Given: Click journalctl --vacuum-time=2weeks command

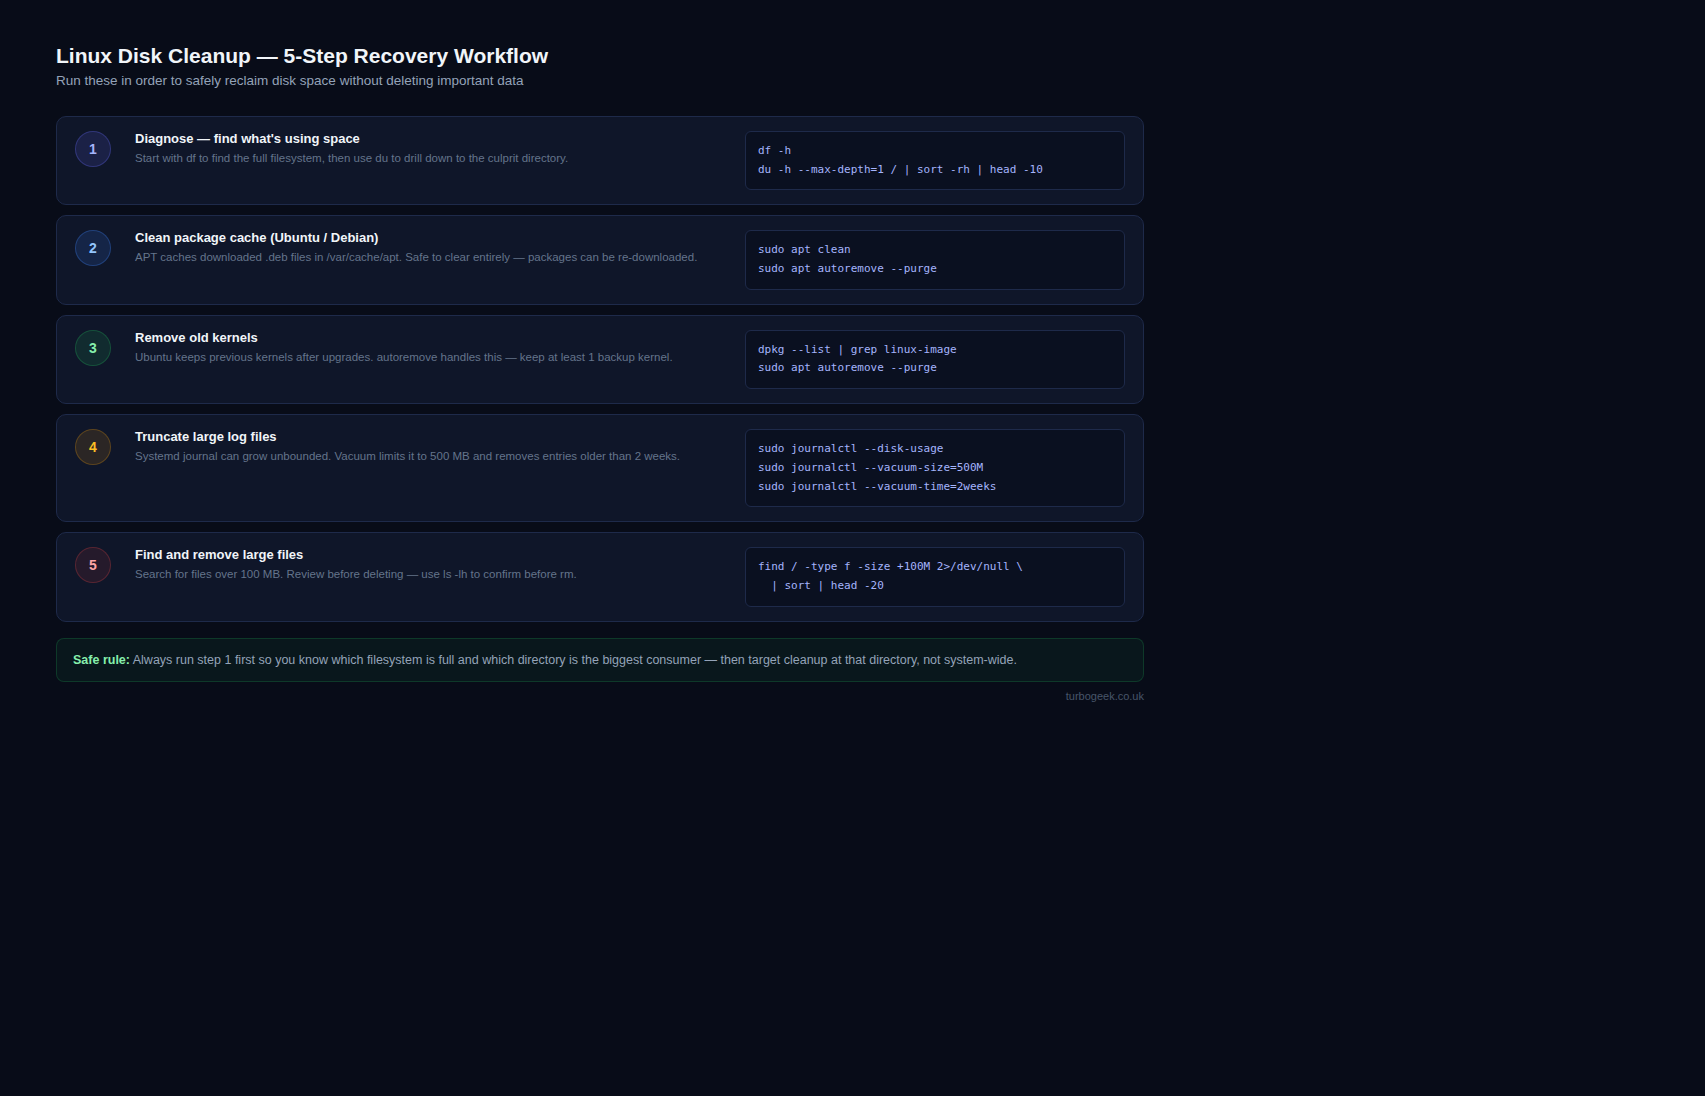Looking at the screenshot, I should click(877, 487).
